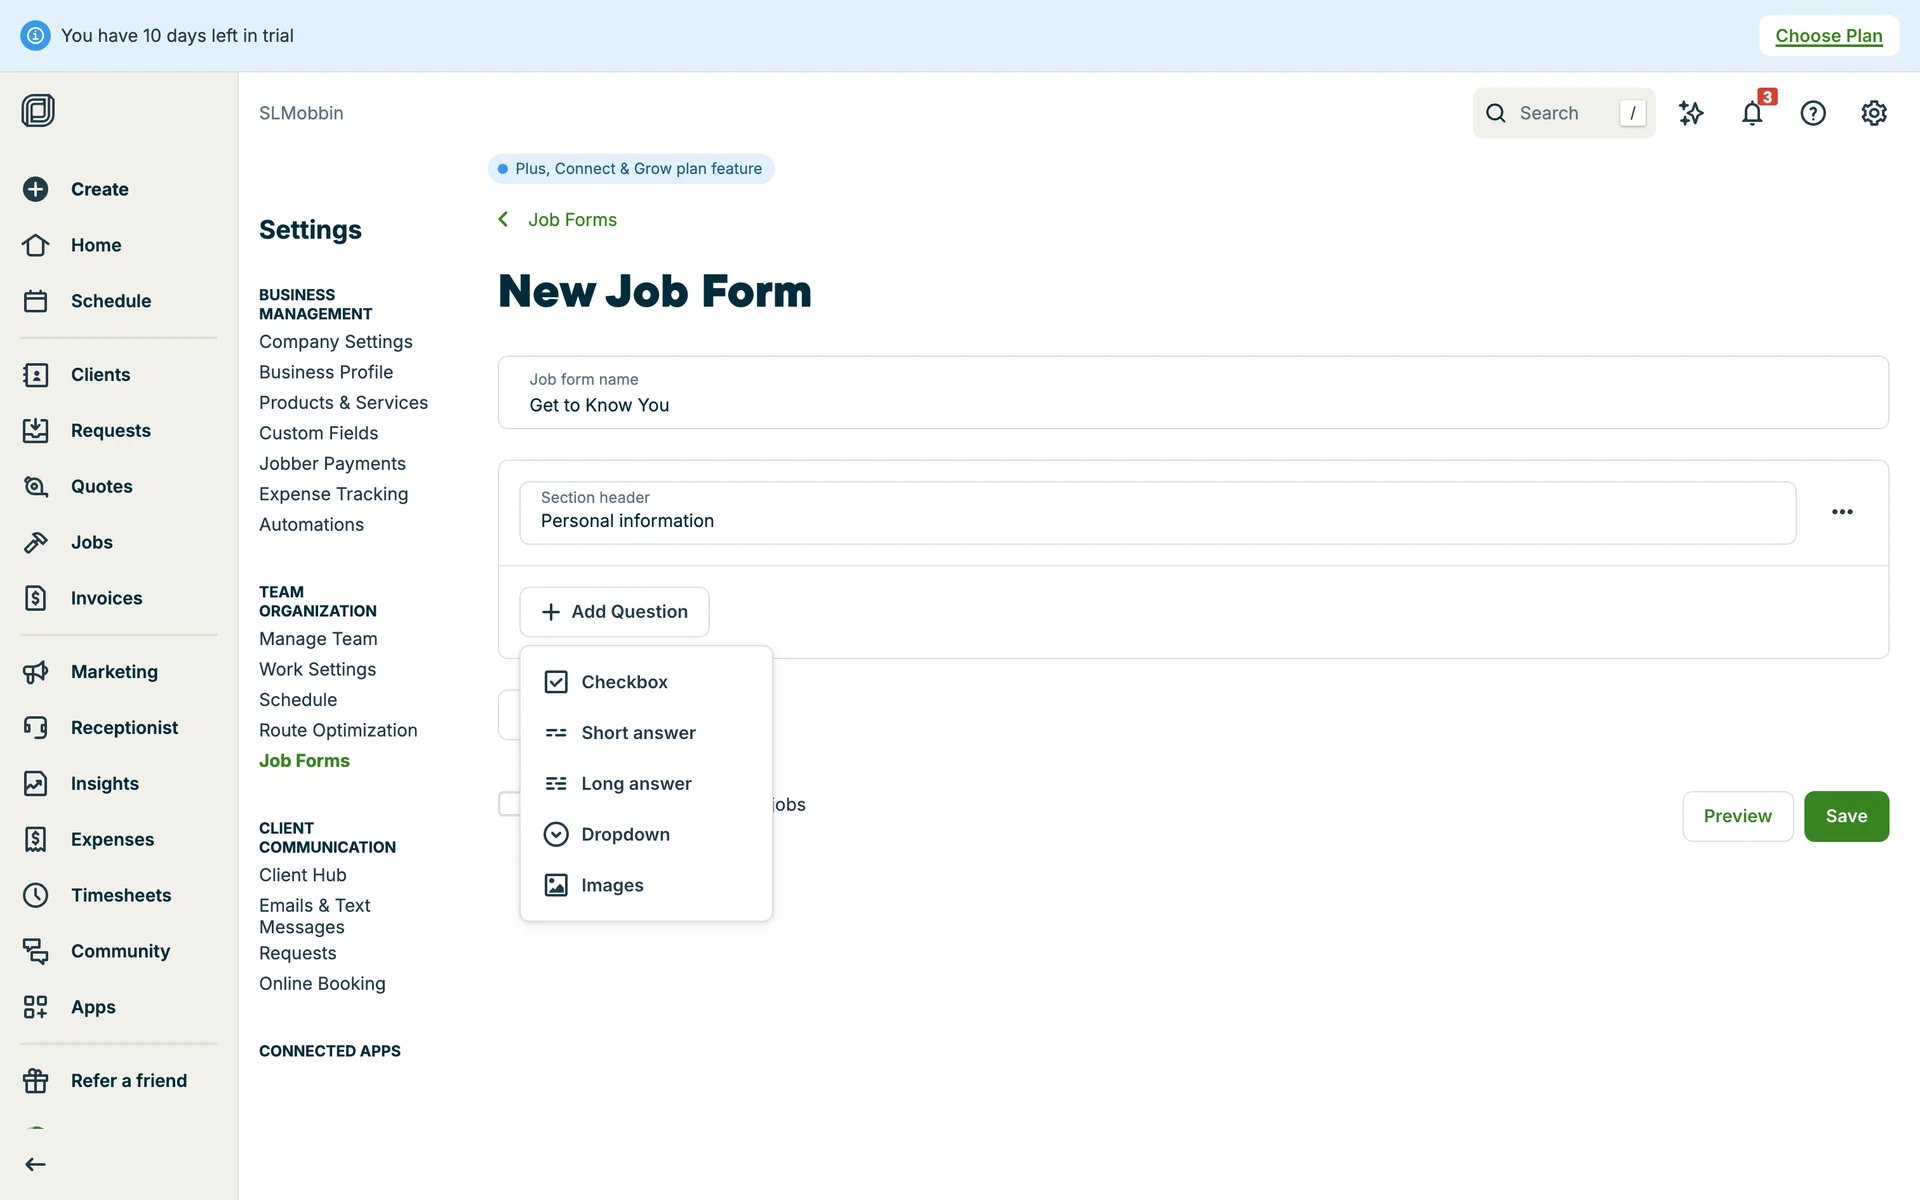
Task: Click the Add Question dropdown button
Action: [x=614, y=612]
